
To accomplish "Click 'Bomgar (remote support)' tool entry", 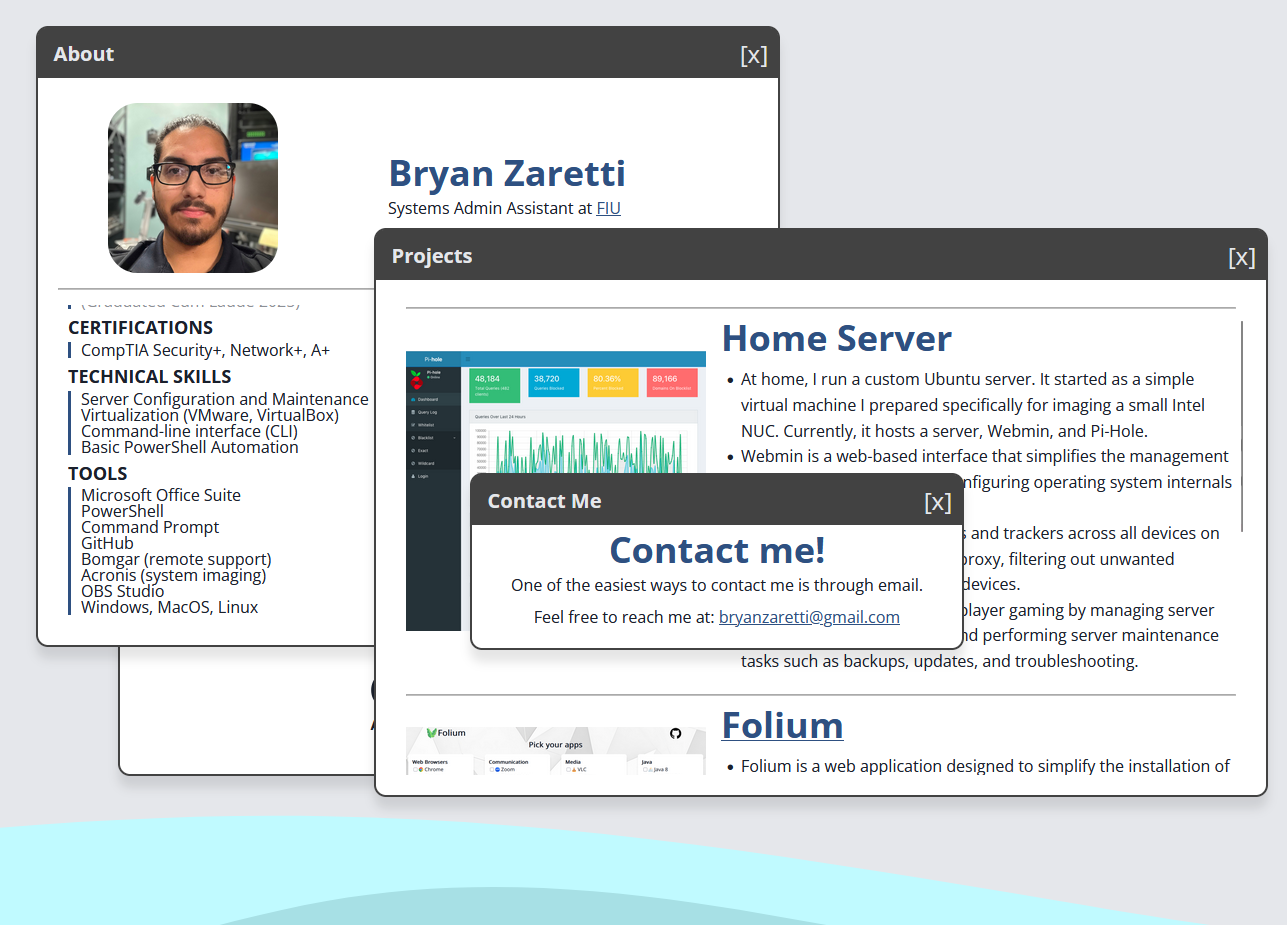I will pyautogui.click(x=176, y=559).
